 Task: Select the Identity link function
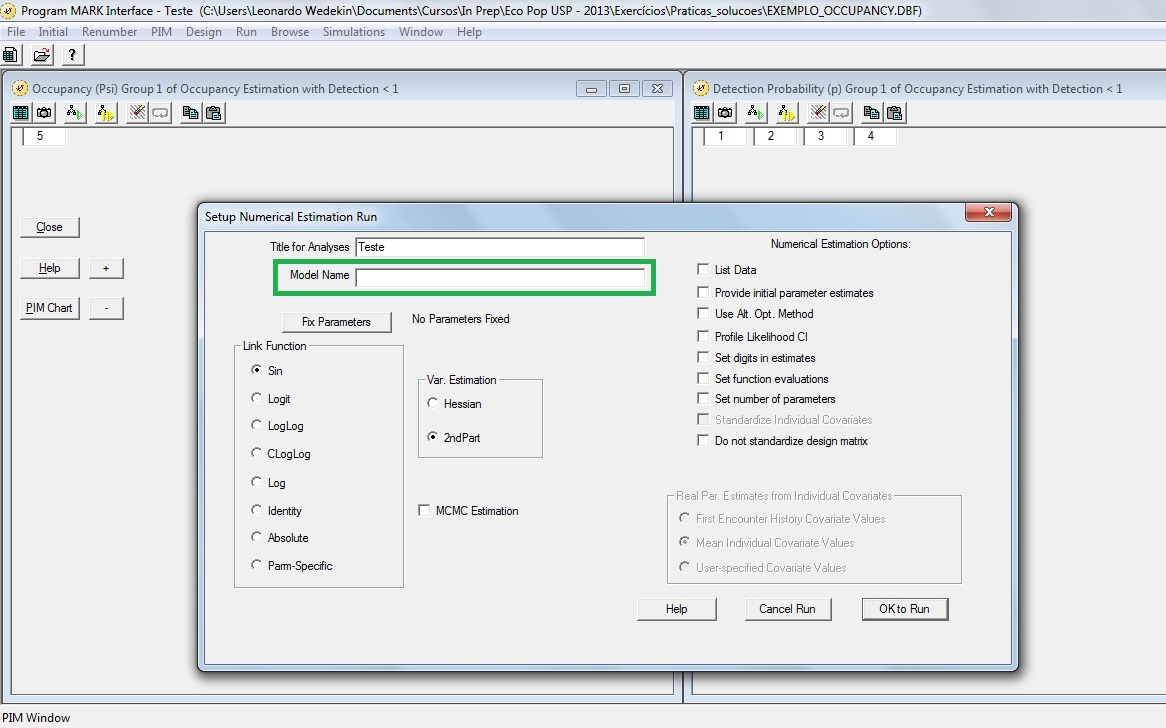click(x=257, y=509)
